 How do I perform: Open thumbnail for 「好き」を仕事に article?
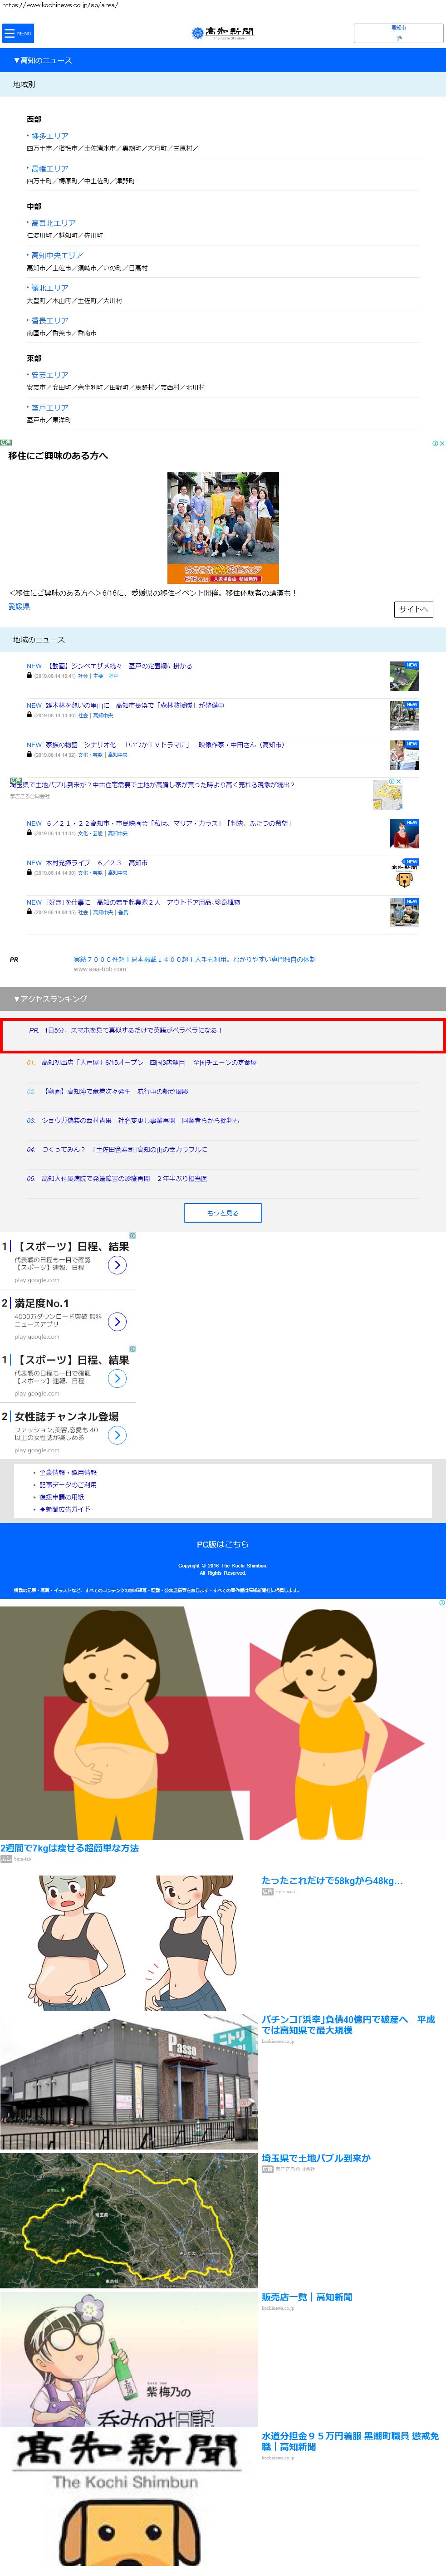(404, 912)
